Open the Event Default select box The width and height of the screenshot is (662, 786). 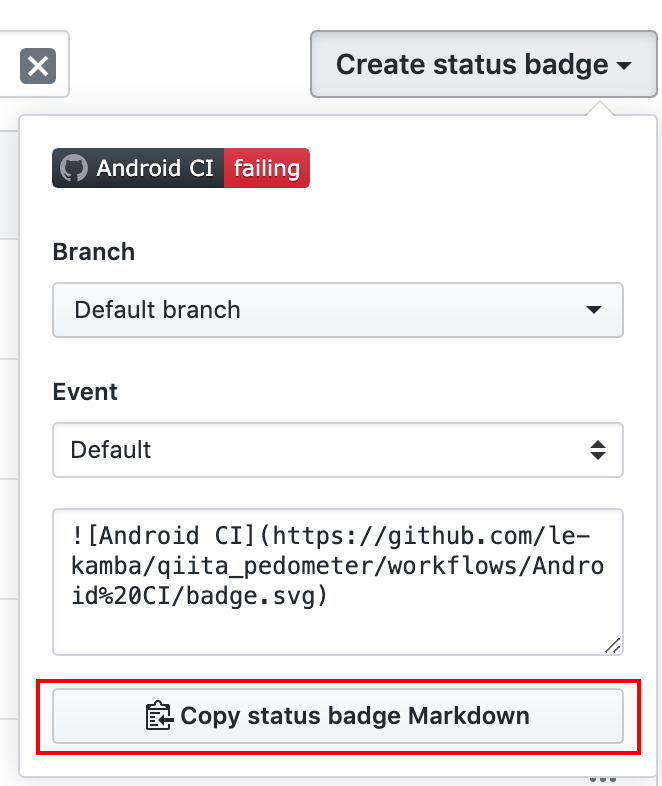coord(338,450)
